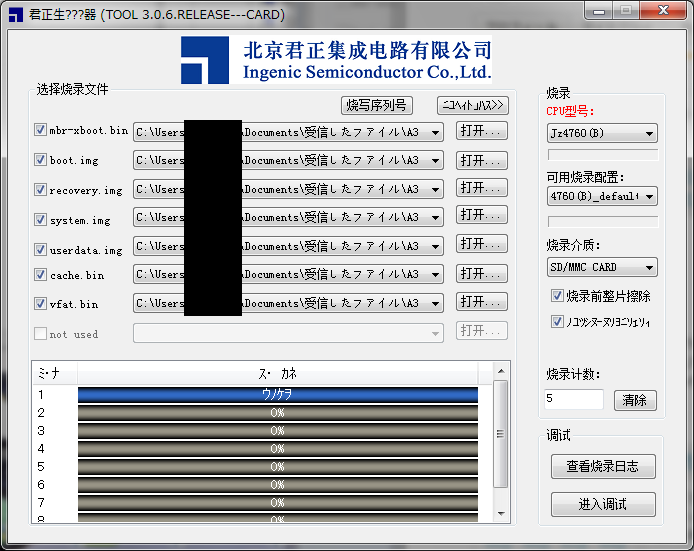Toggle the system.img checkbox
Screen dimensions: 694x551
pyautogui.click(x=40, y=219)
